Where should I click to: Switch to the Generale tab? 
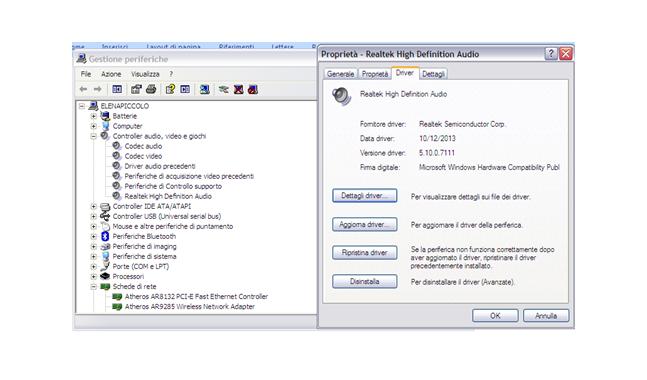[340, 74]
